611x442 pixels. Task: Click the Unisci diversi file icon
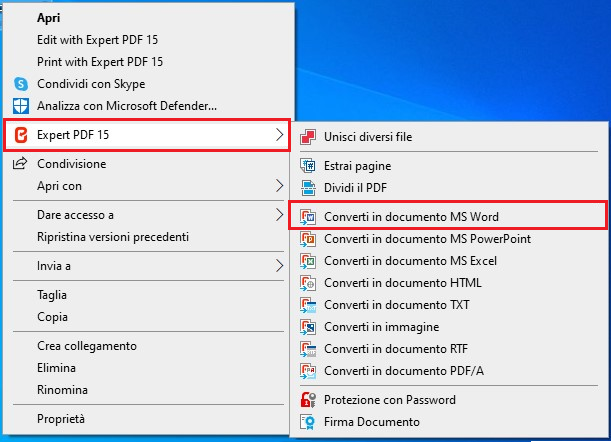click(308, 137)
